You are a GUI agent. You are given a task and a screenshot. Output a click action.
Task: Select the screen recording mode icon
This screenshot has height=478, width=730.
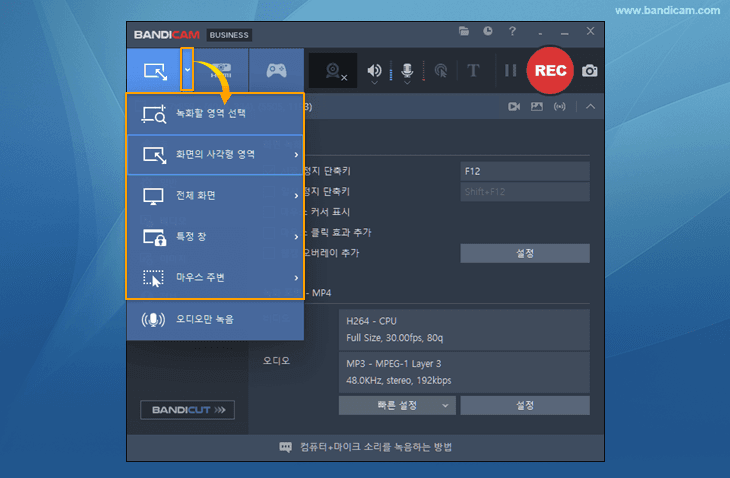(x=155, y=71)
